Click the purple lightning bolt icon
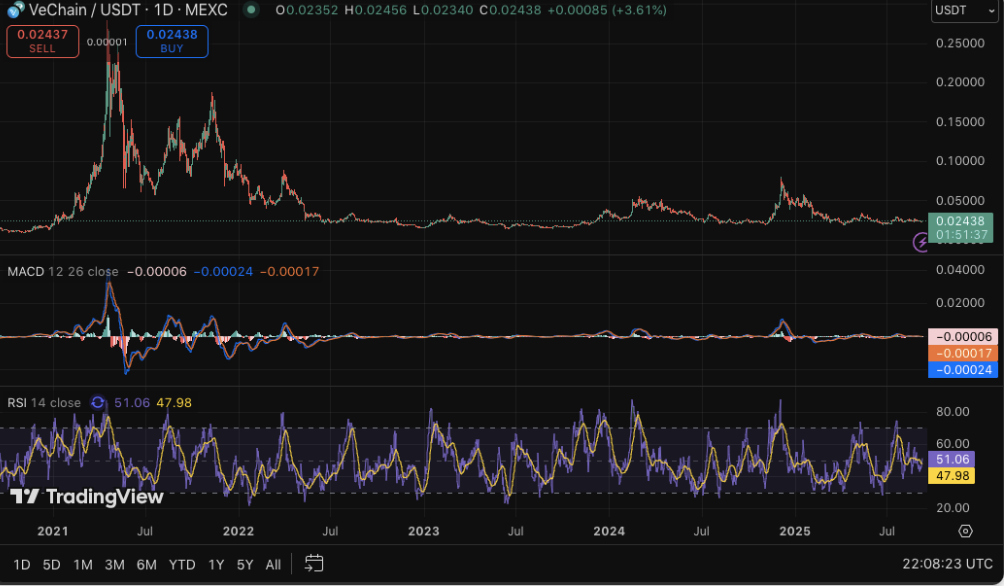 coord(921,242)
